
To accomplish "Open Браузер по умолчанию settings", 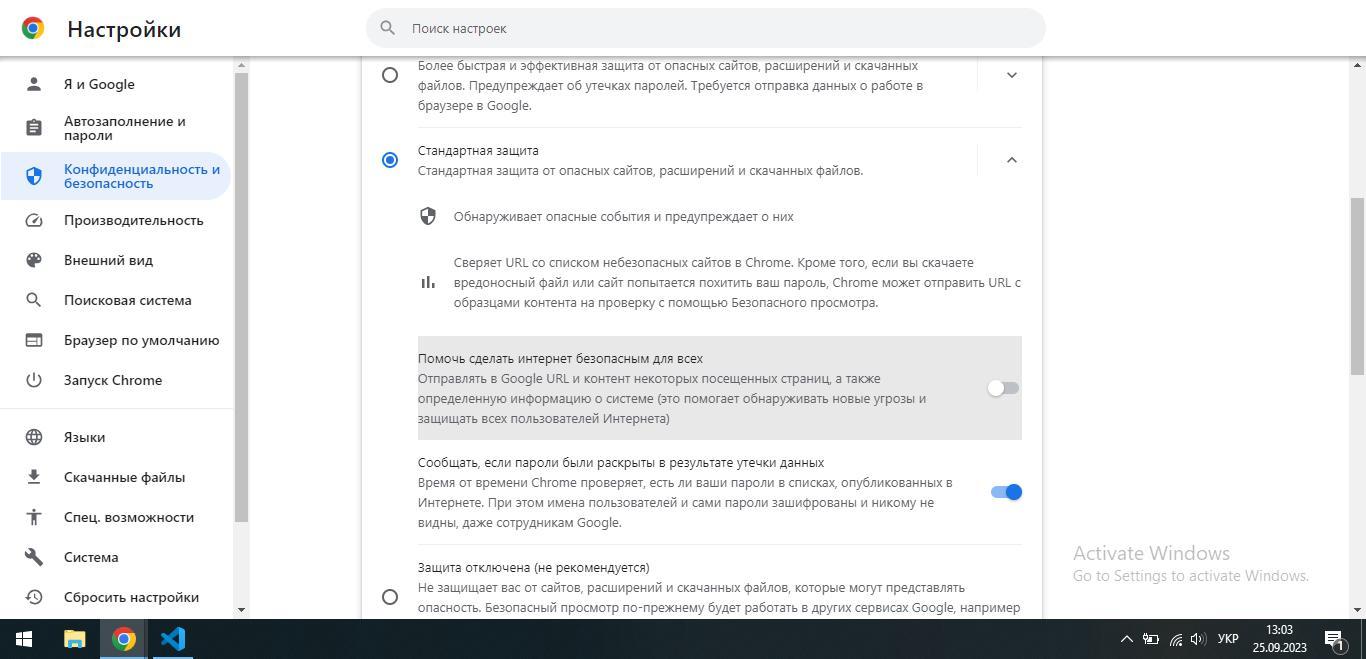I will point(141,340).
